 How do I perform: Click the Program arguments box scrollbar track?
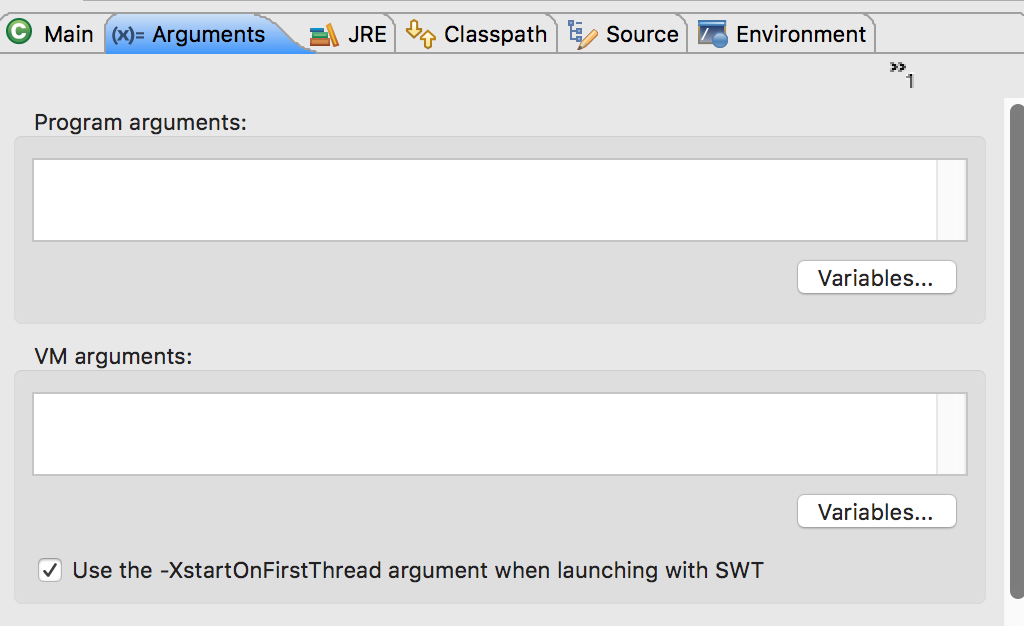click(x=951, y=200)
